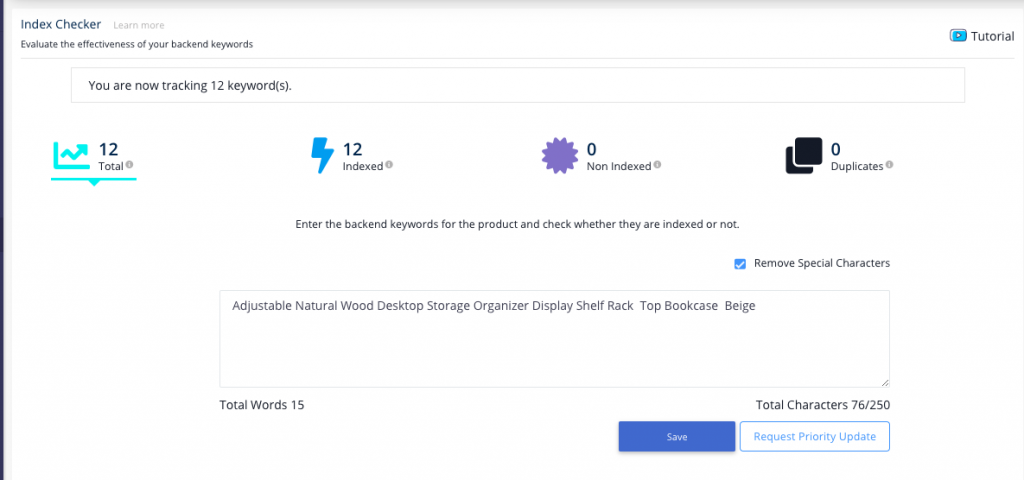Open the Tutorial link
The width and height of the screenshot is (1024, 480).
pyautogui.click(x=992, y=36)
